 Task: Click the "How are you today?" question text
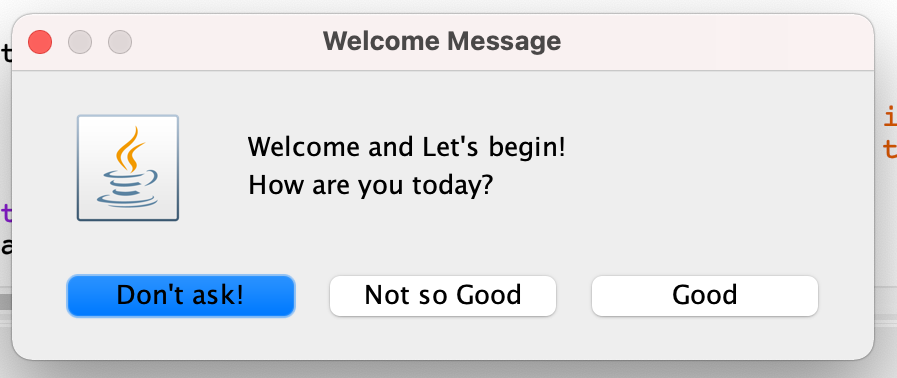(370, 186)
